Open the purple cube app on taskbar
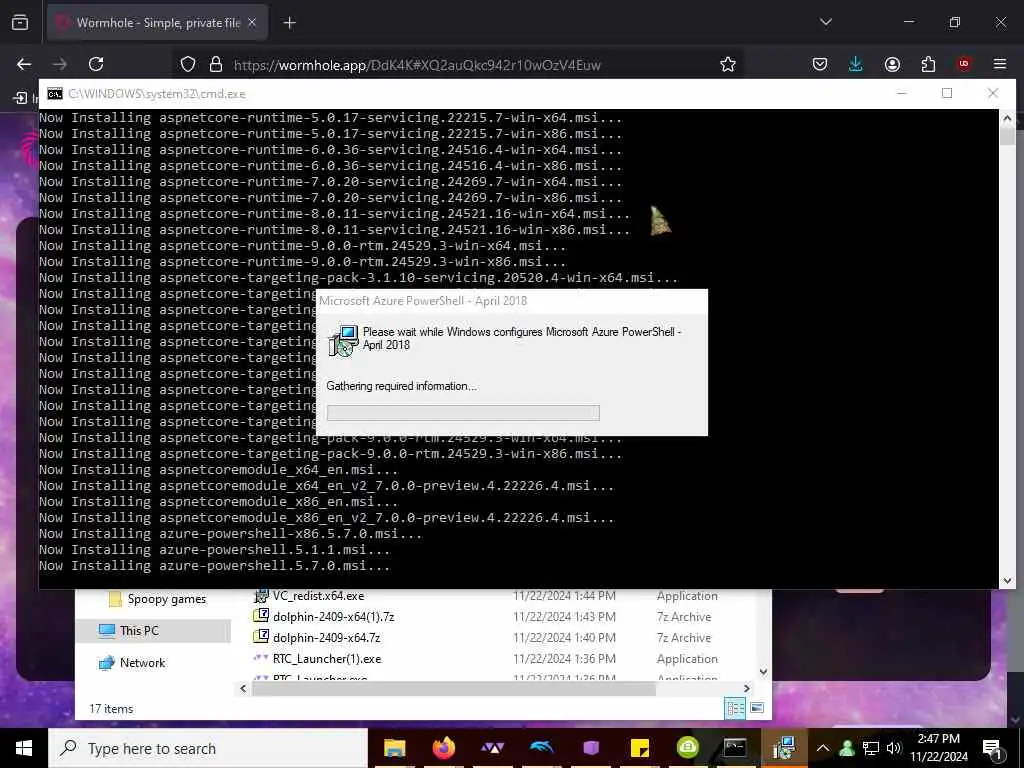Image resolution: width=1024 pixels, height=768 pixels. click(591, 748)
